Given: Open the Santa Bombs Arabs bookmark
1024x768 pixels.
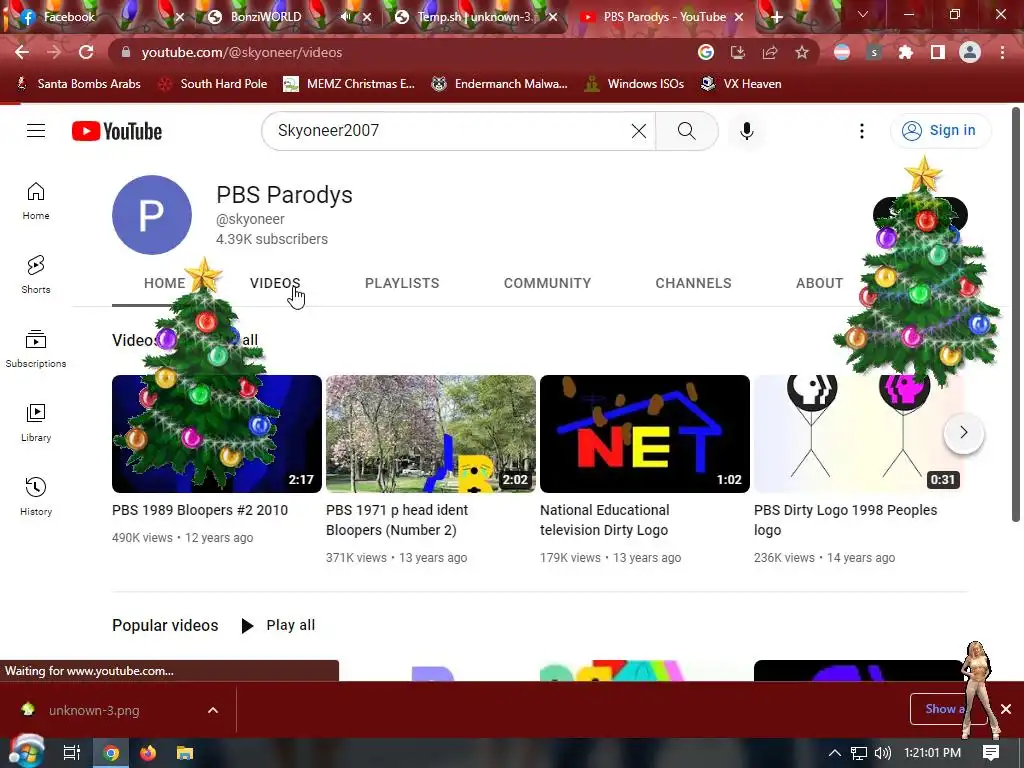Looking at the screenshot, I should [78, 84].
